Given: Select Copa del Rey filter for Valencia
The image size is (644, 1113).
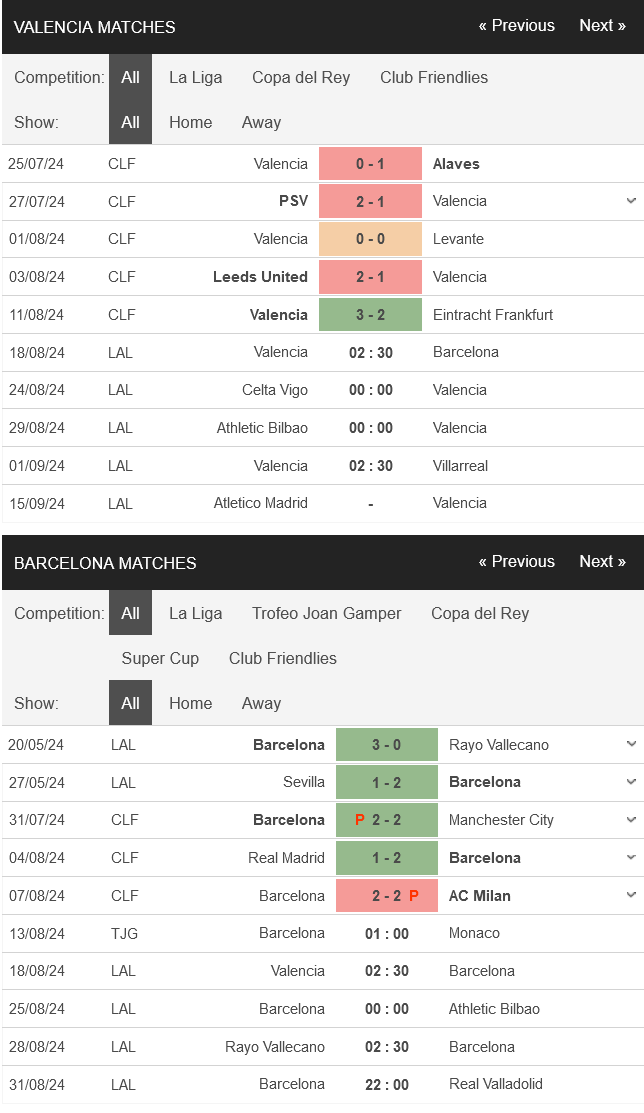Looking at the screenshot, I should [x=301, y=77].
